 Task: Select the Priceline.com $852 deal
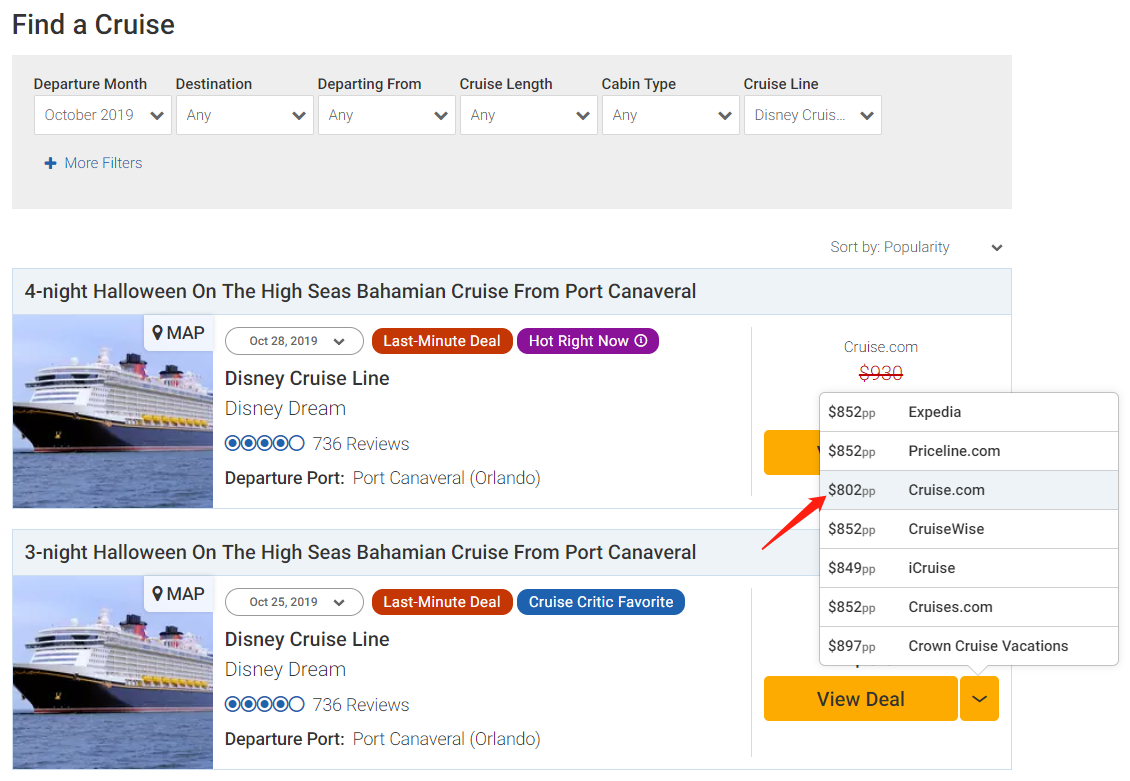[x=969, y=451]
